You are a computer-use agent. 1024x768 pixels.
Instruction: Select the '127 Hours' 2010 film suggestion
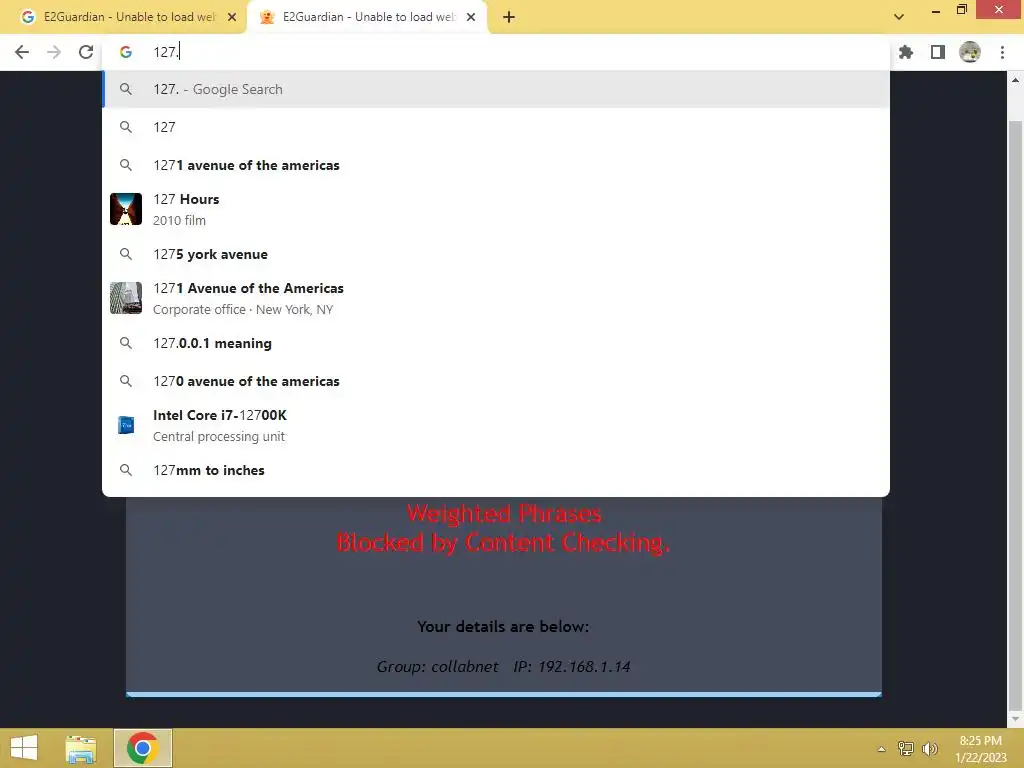[x=496, y=210]
